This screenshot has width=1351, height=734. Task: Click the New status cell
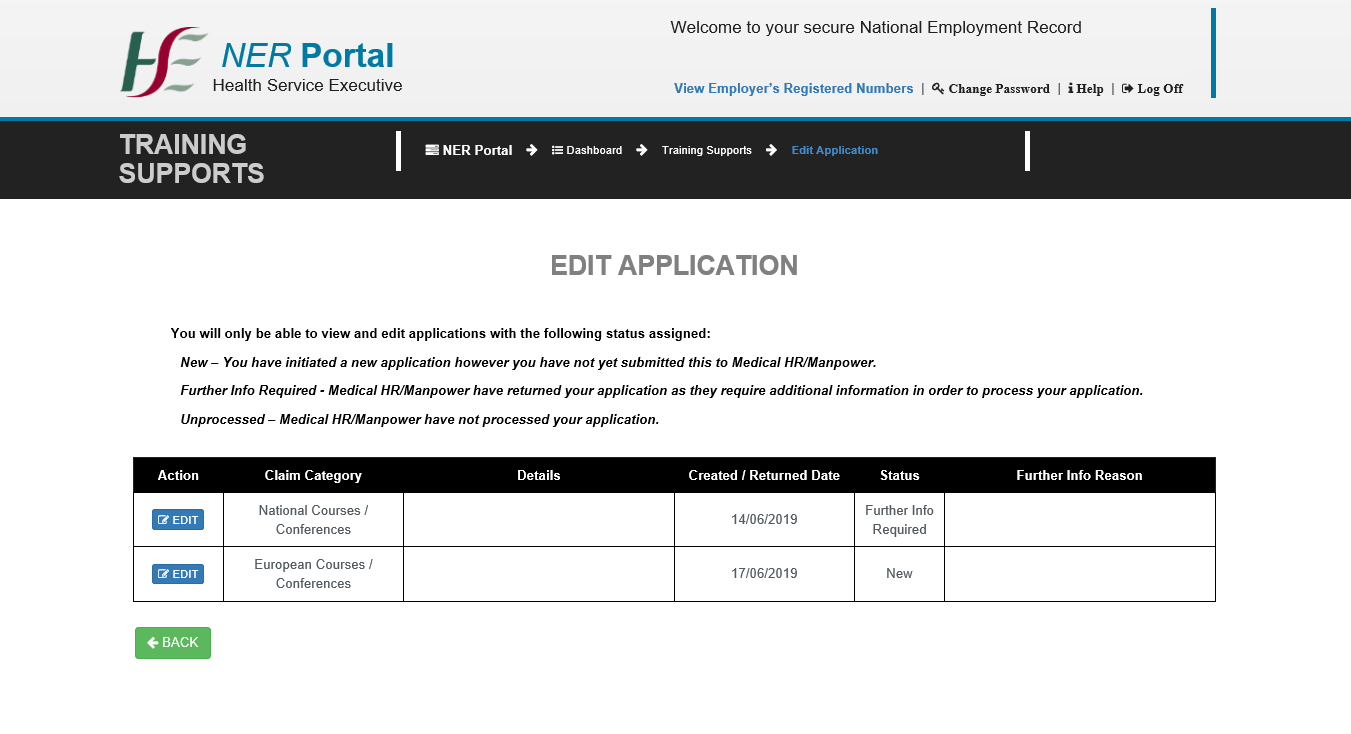900,574
